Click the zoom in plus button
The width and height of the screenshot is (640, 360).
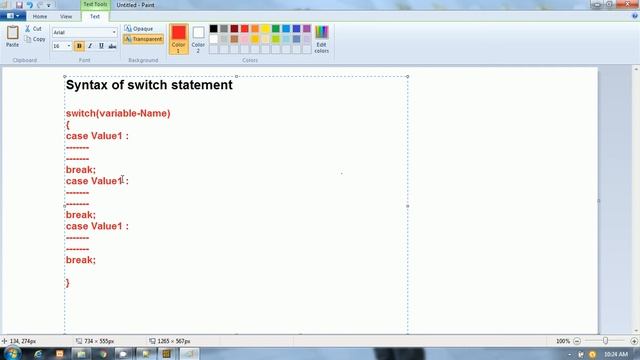[634, 341]
